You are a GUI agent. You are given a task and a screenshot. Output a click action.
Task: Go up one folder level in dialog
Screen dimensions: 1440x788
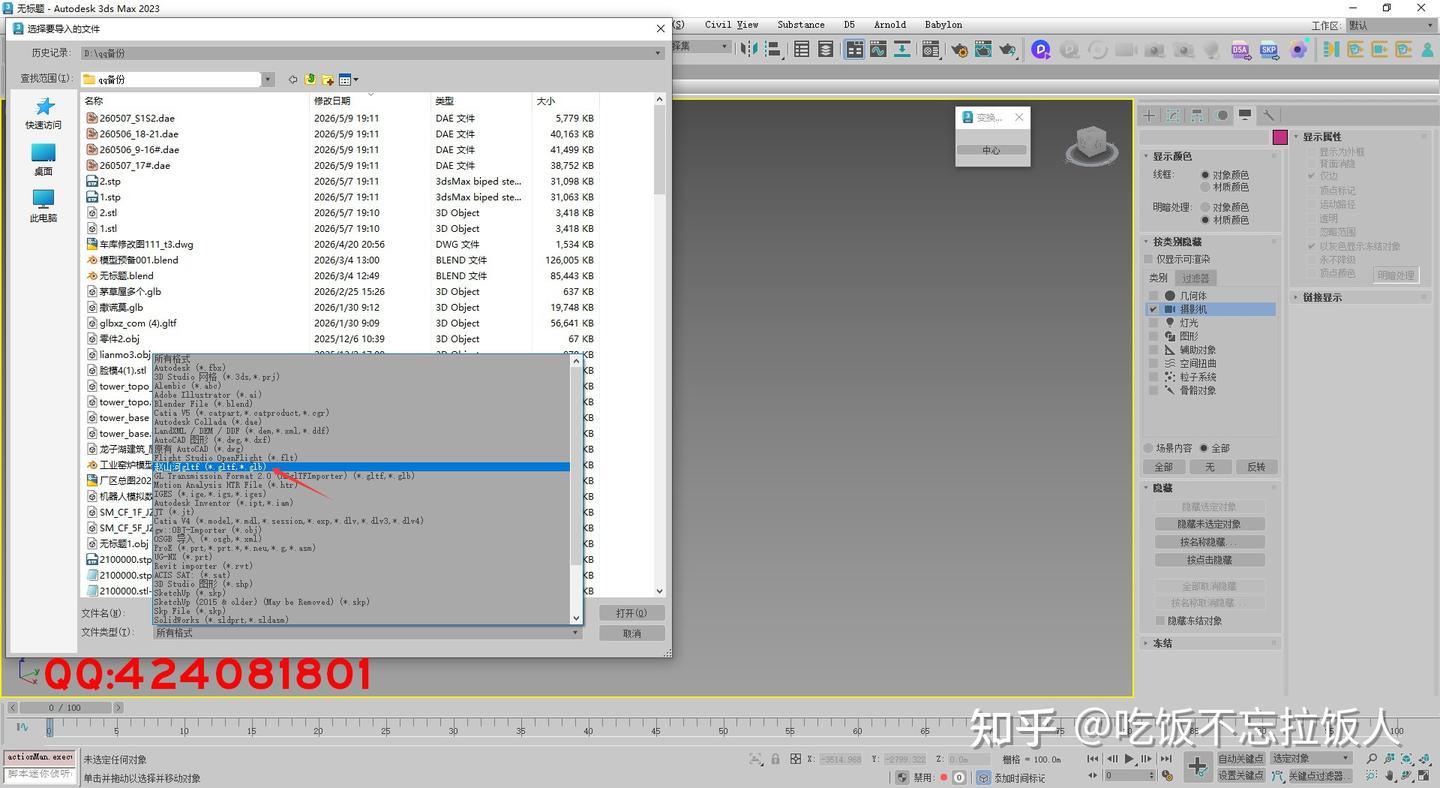[310, 79]
